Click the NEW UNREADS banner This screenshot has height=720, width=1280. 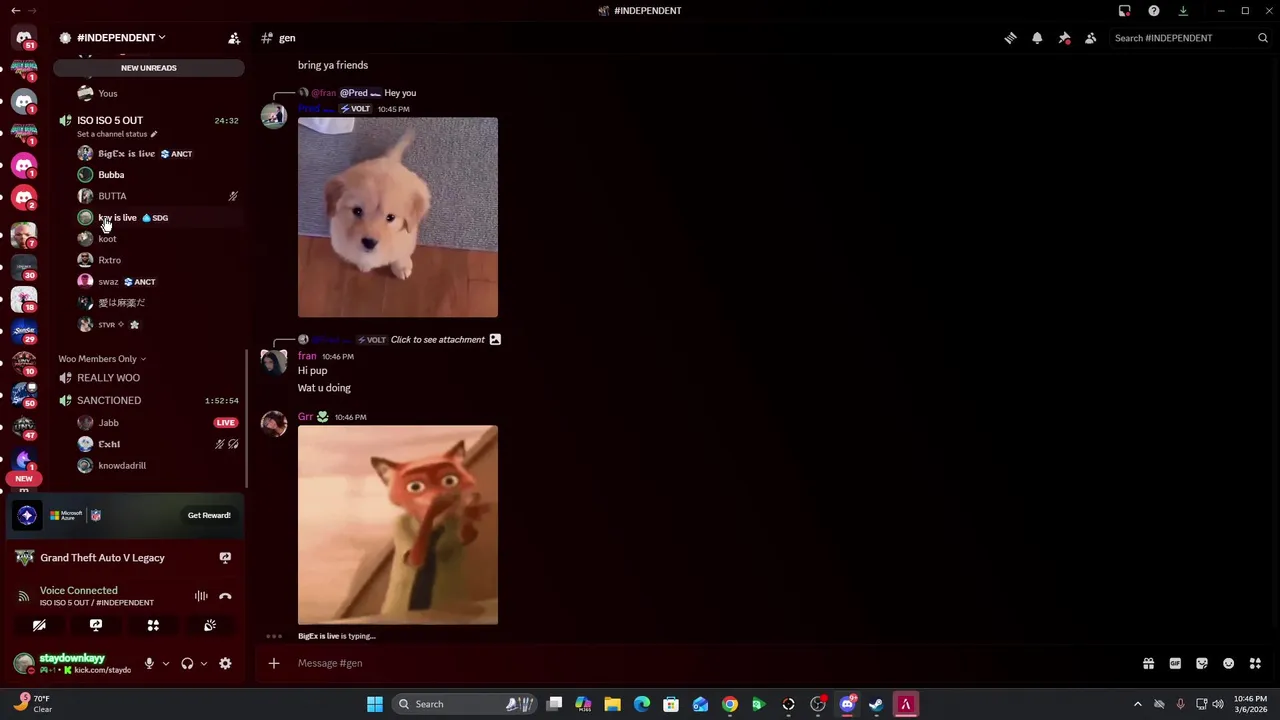pos(149,68)
